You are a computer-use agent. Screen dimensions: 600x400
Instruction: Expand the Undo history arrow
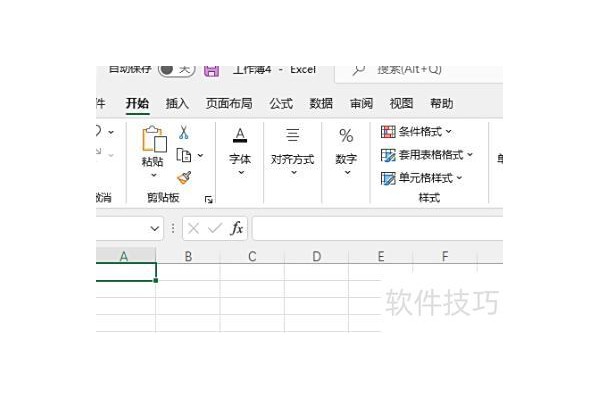coord(111,132)
